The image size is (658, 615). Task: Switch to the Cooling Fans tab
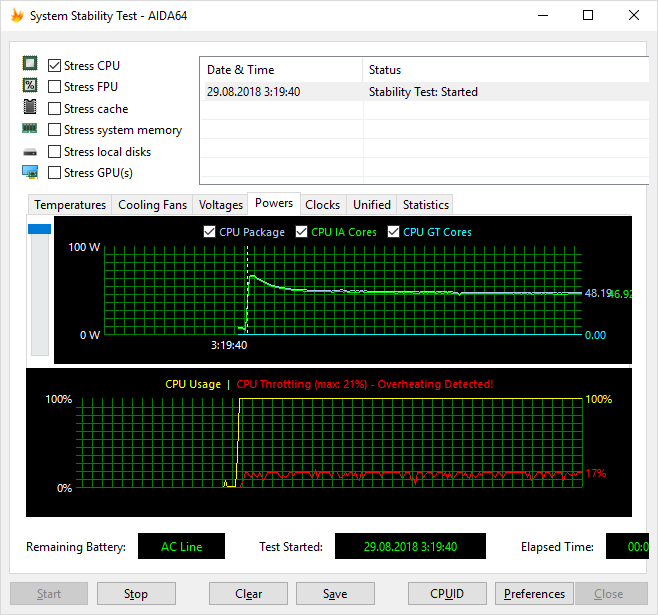152,205
